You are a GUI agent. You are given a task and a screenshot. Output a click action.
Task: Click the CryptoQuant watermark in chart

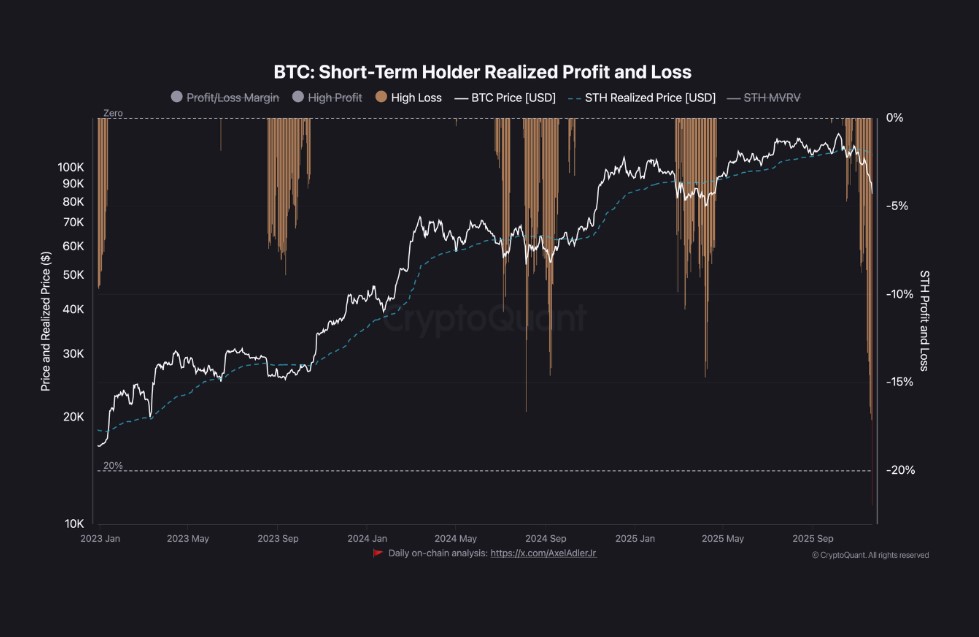coord(484,319)
